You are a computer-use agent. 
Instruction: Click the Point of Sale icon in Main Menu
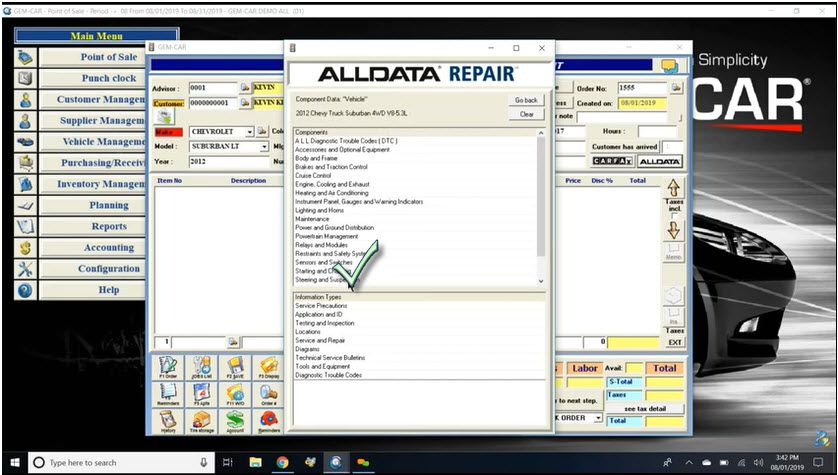[25, 57]
